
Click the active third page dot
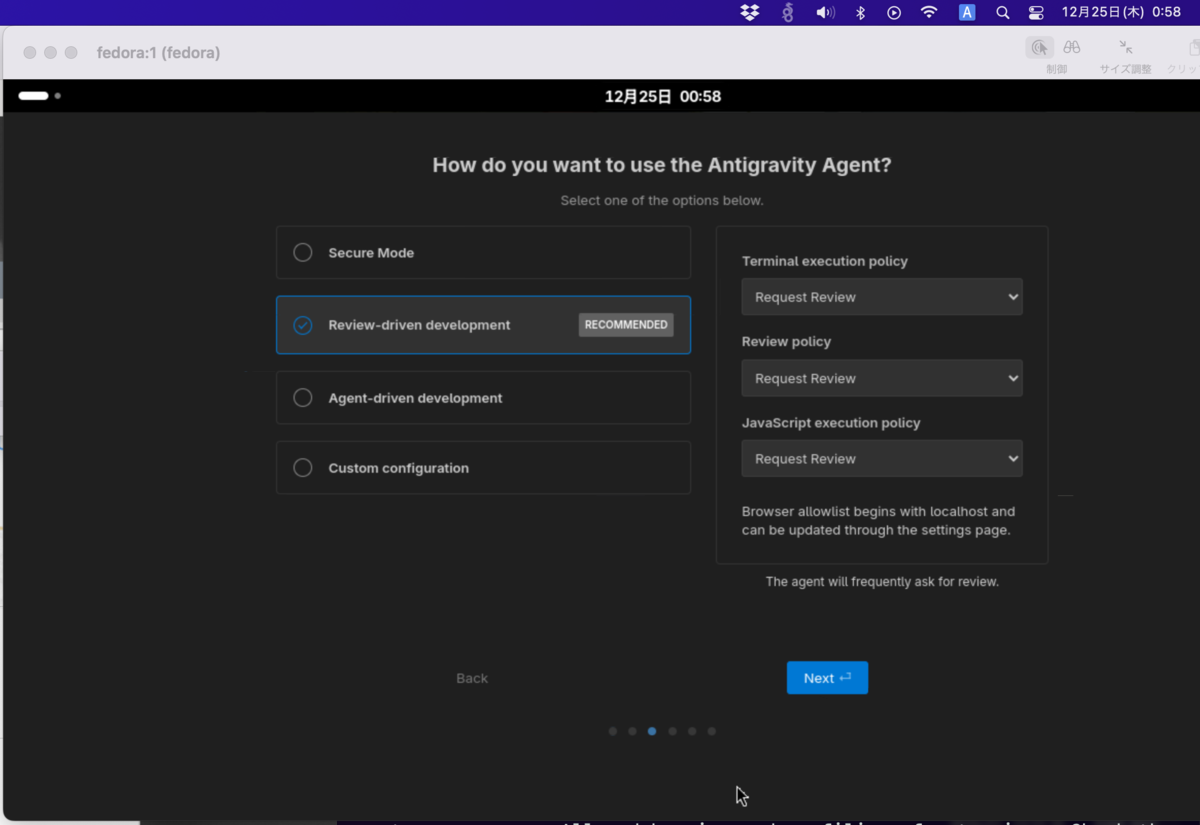(652, 731)
